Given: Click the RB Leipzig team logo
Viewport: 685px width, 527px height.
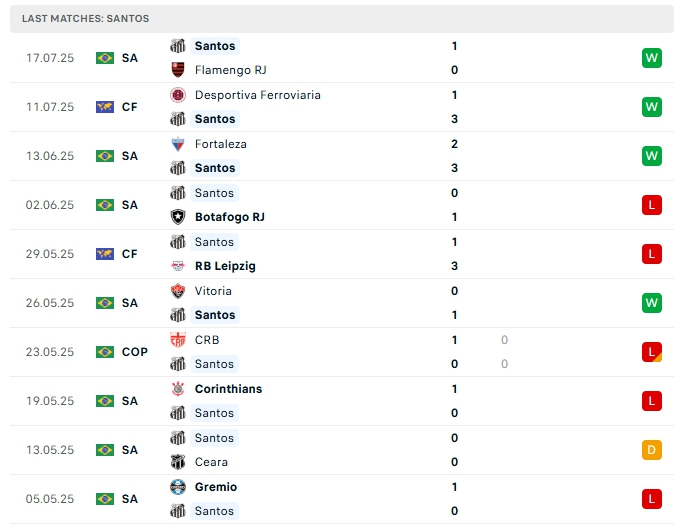Looking at the screenshot, I should [x=178, y=266].
